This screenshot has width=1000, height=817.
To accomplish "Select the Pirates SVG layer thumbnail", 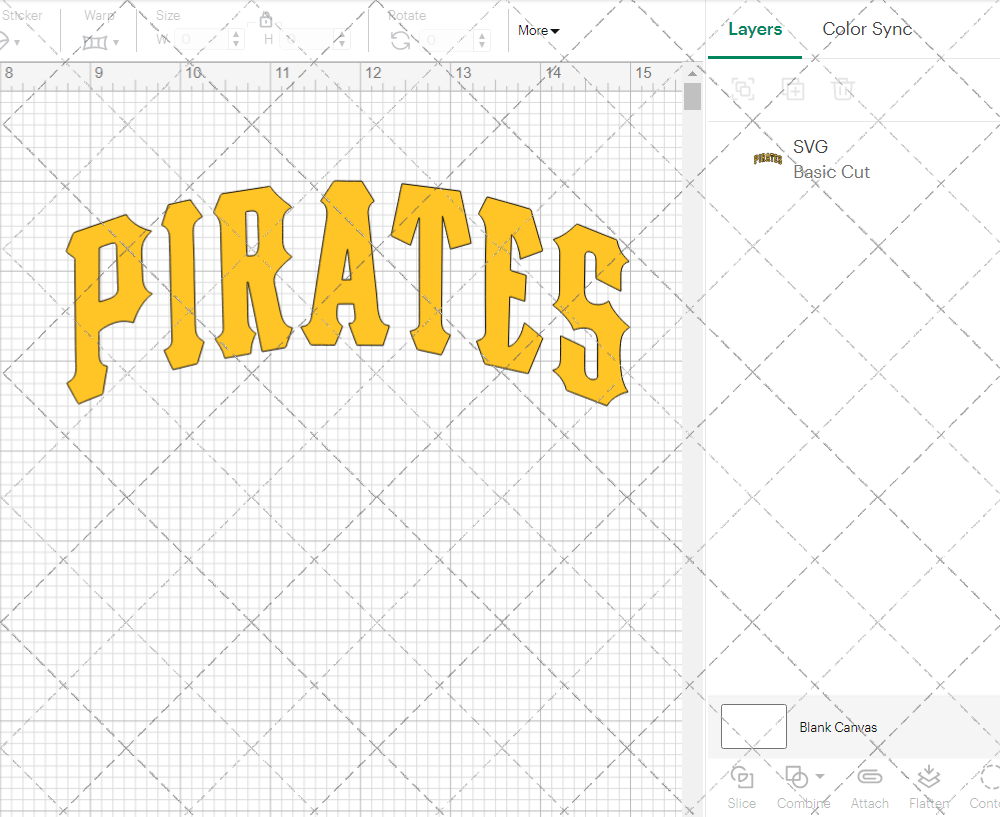I will tap(767, 159).
